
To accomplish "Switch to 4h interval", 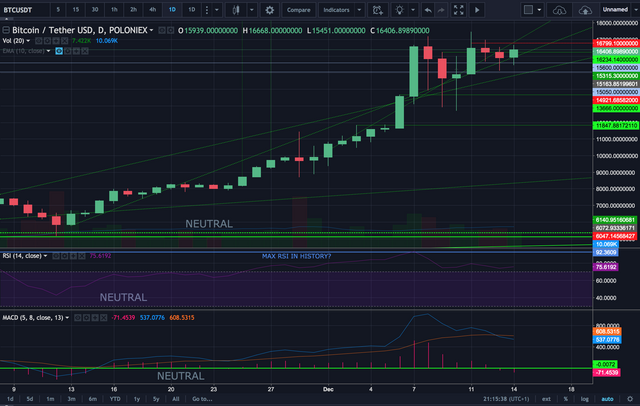I will 152,10.
